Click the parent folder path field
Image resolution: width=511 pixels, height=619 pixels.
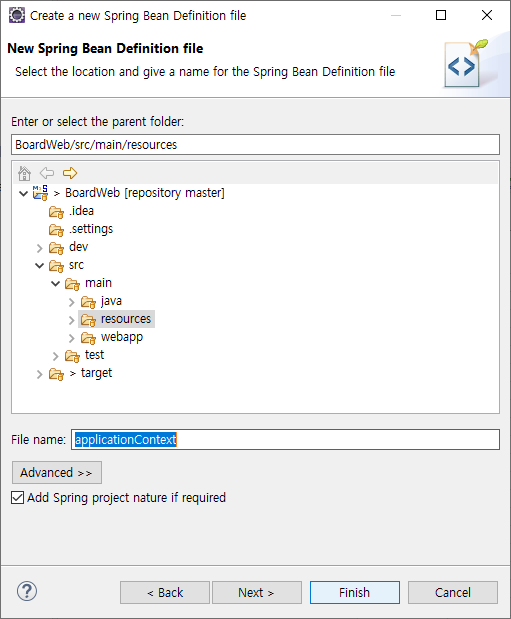pyautogui.click(x=256, y=144)
